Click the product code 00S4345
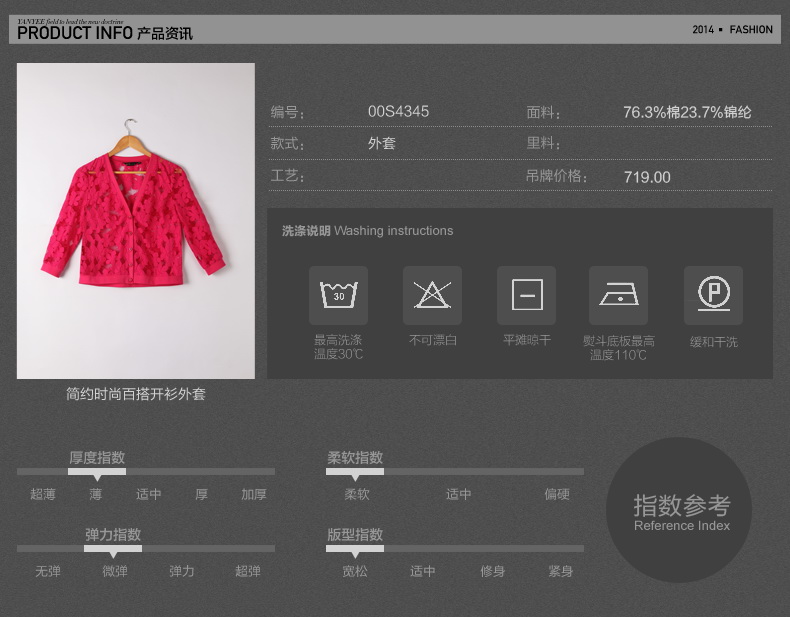Image resolution: width=790 pixels, height=617 pixels. point(398,111)
